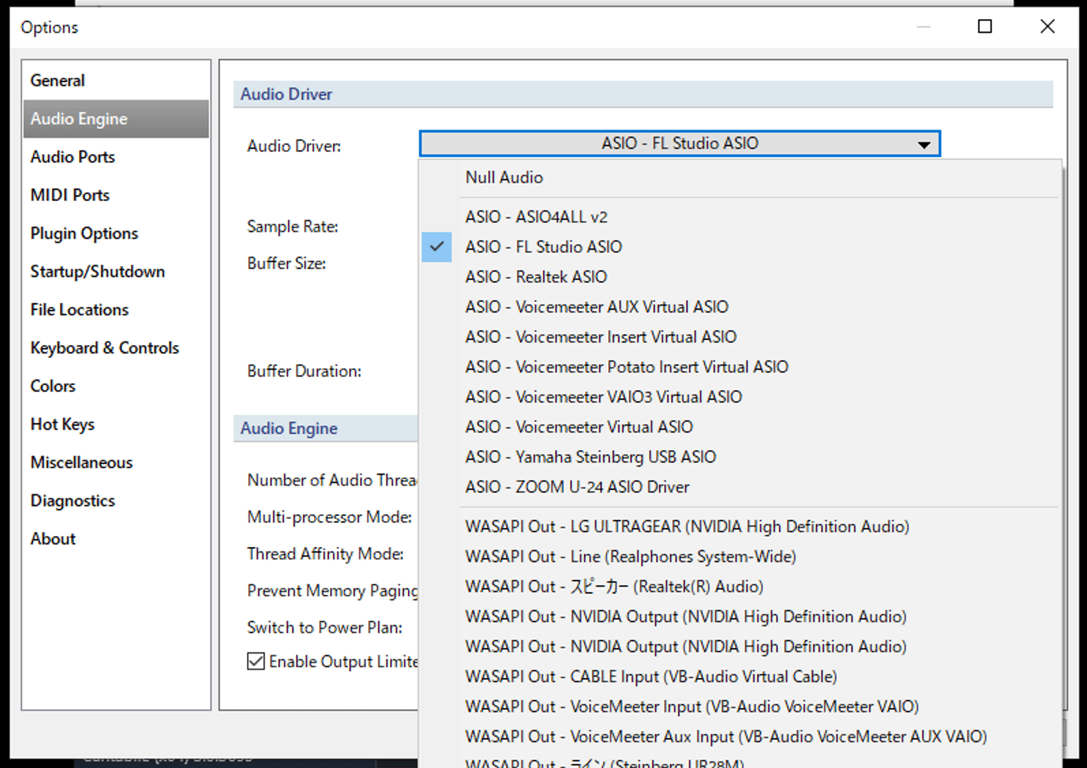Collapse the Audio Driver dropdown

coord(679,143)
